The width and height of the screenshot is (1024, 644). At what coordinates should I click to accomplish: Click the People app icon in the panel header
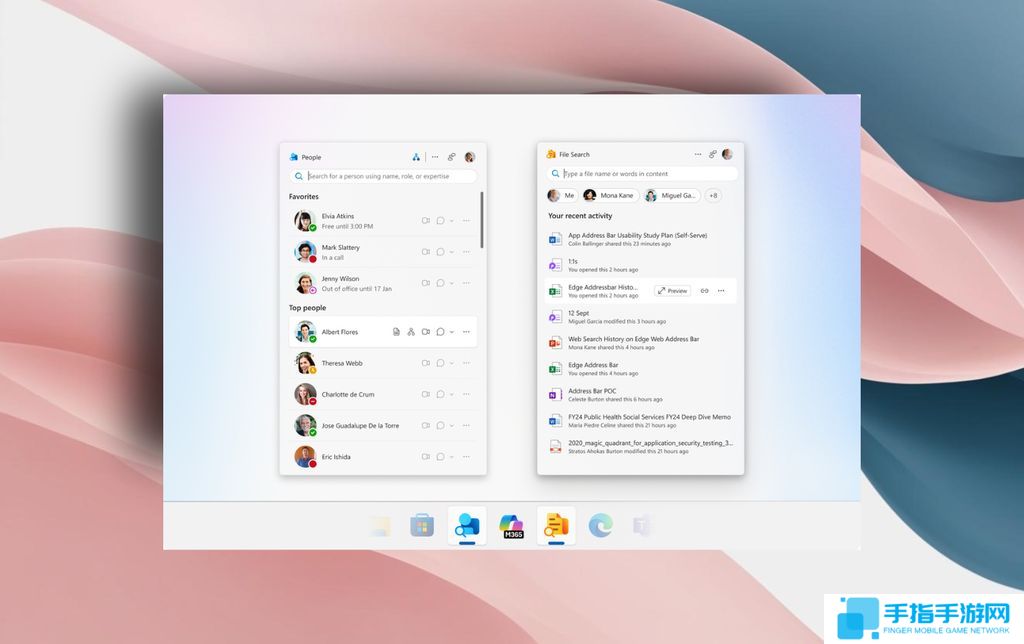click(x=293, y=155)
